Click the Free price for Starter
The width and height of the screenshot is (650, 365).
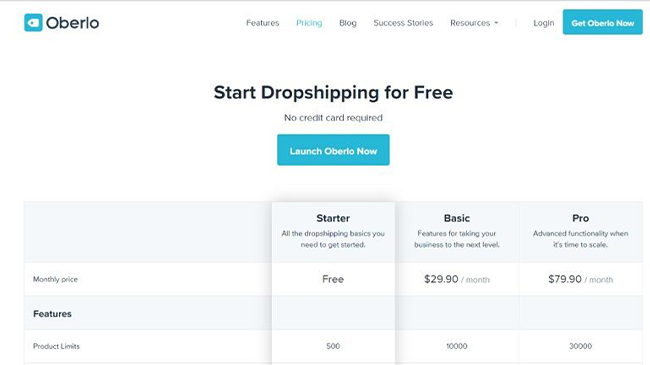[333, 279]
